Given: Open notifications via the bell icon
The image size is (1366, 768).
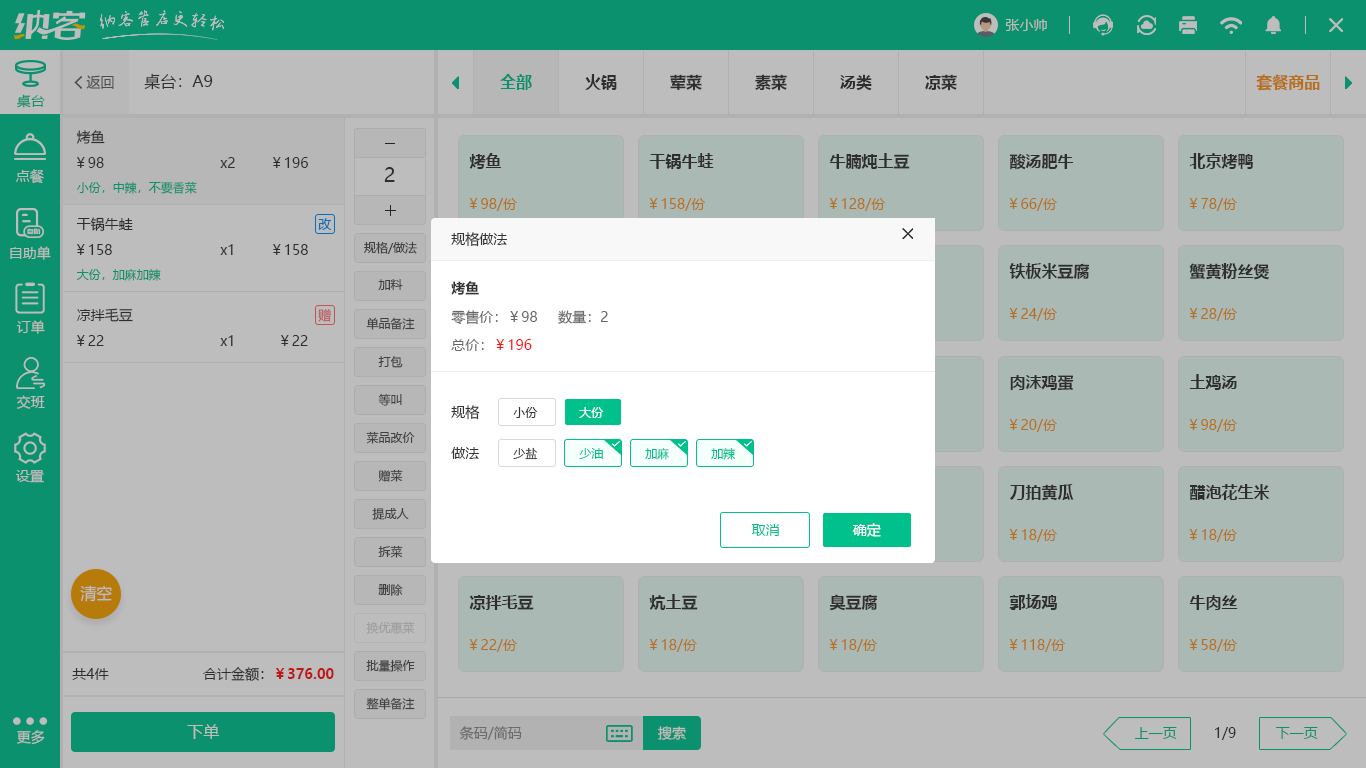Looking at the screenshot, I should (1273, 24).
